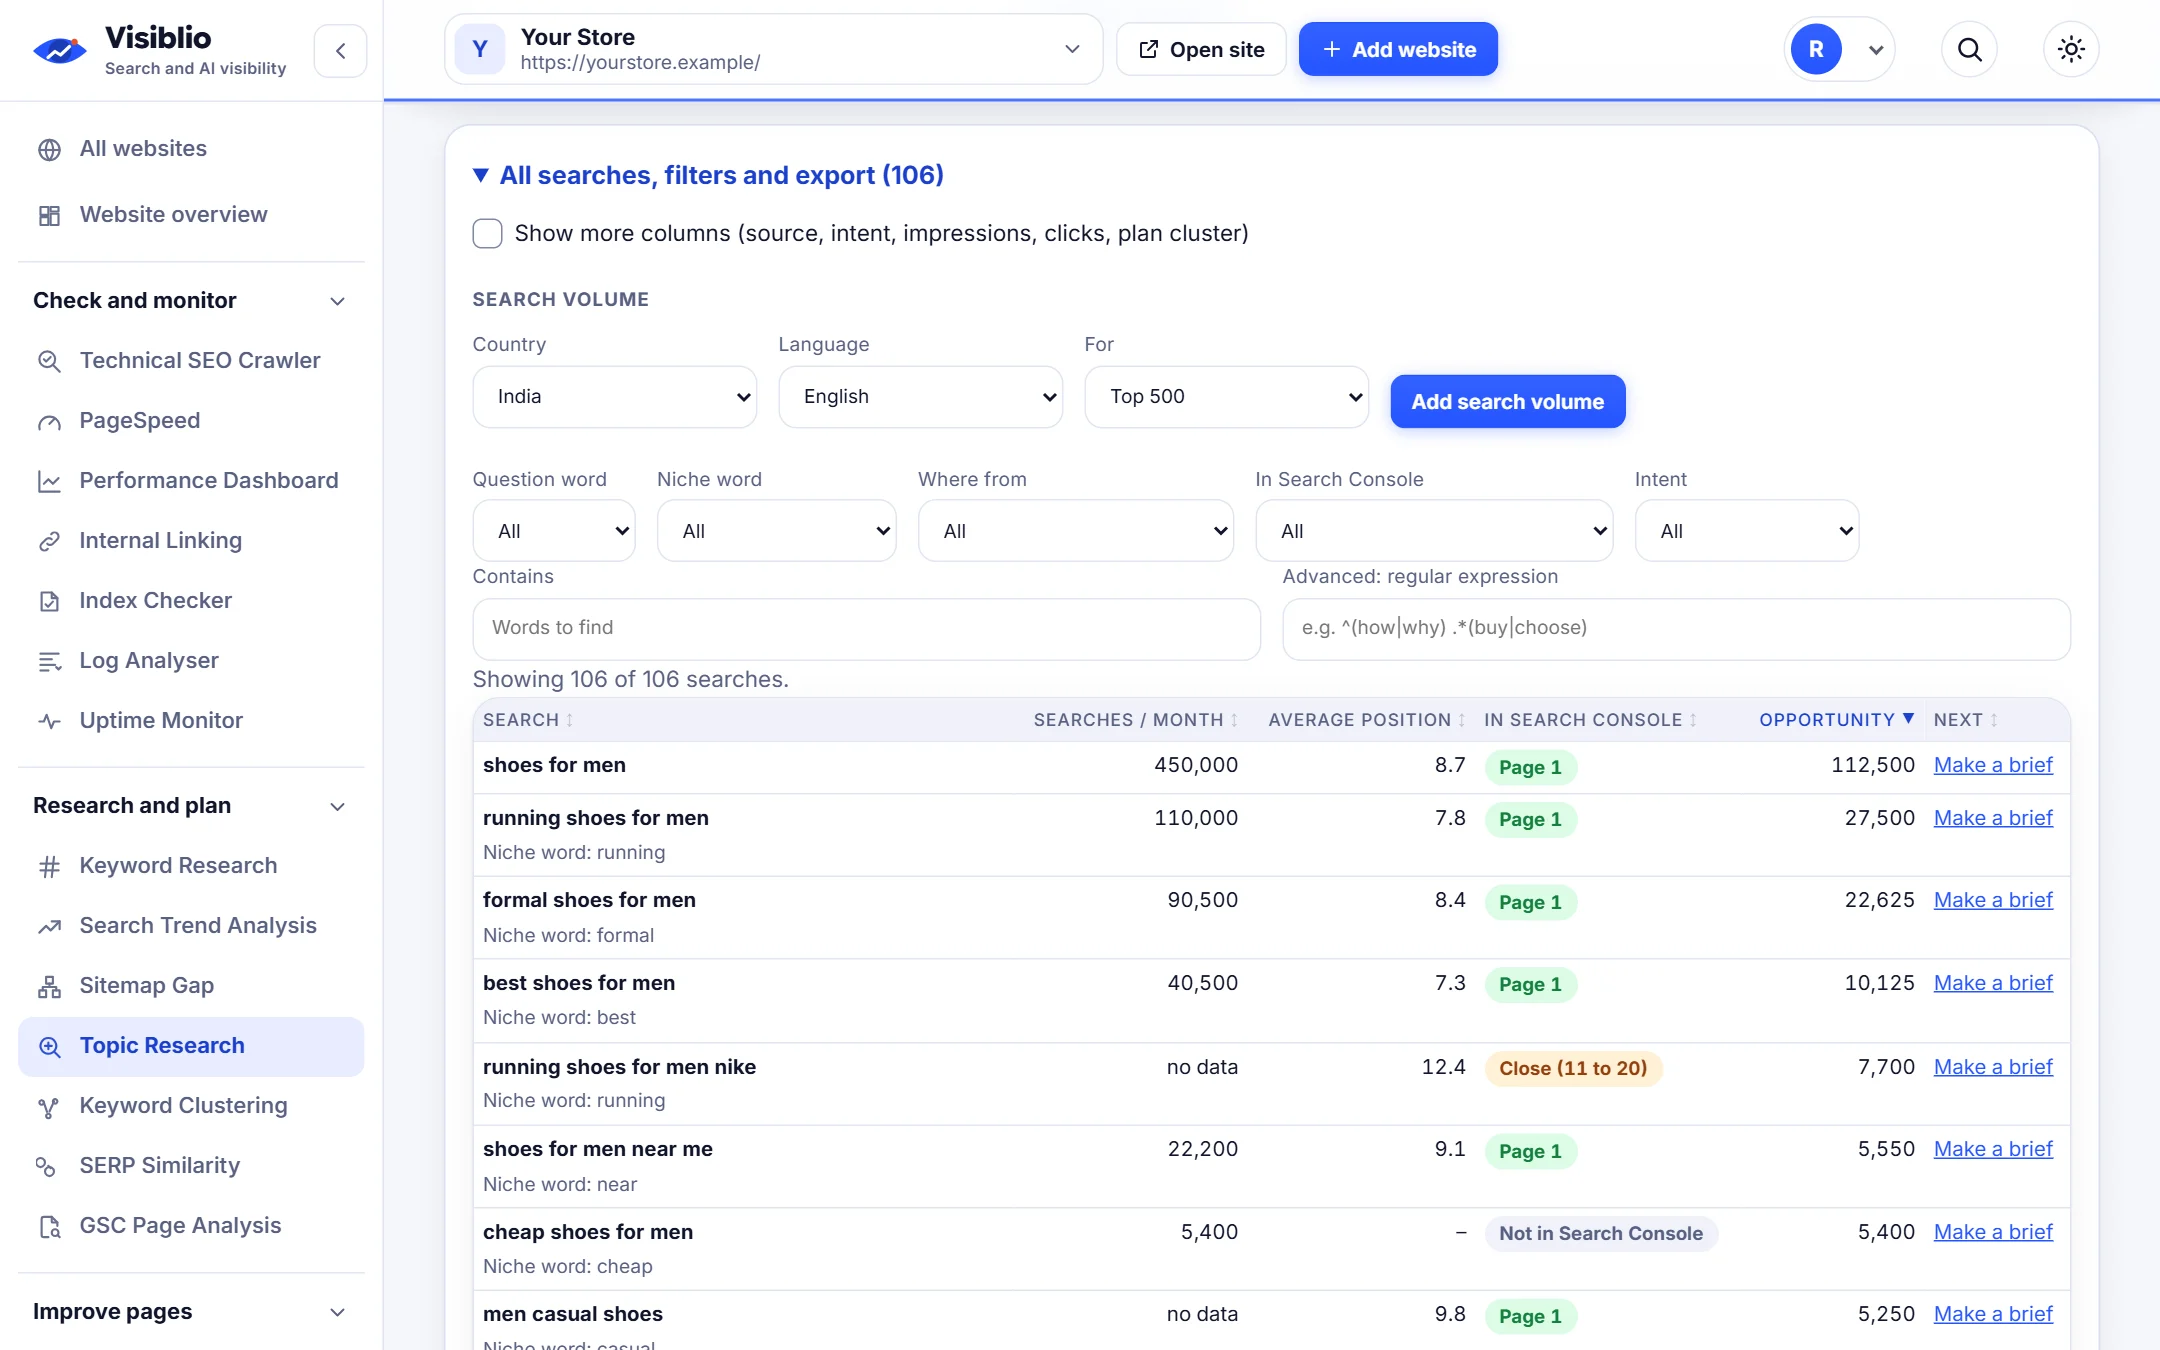Screen dimensions: 2160x1350
Task: Toggle light/dark theme sun icon
Action: pos(2071,49)
